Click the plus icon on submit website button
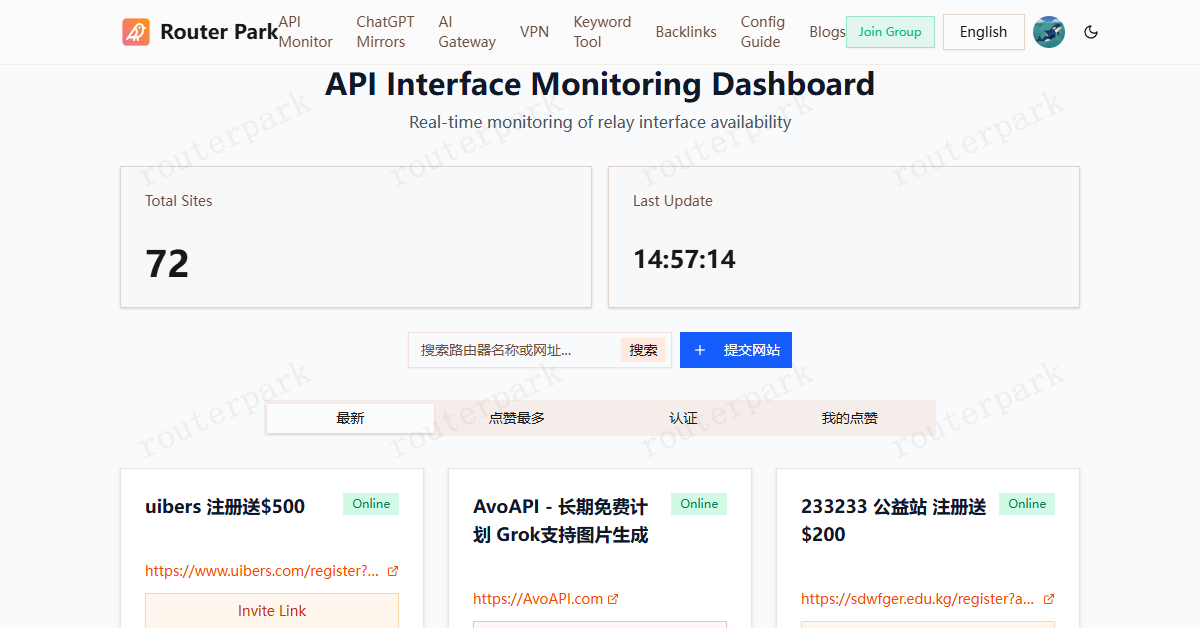The width and height of the screenshot is (1200, 628). (x=700, y=350)
